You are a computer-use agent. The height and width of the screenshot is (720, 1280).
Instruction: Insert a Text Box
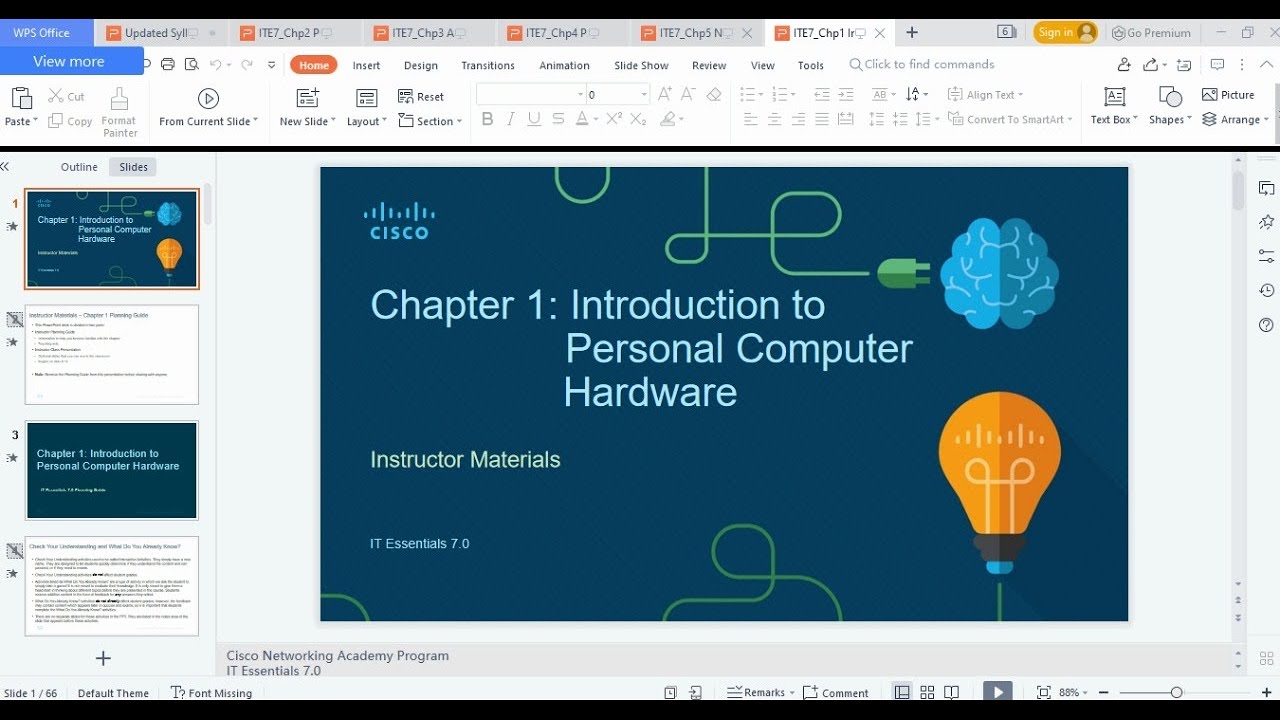[1114, 106]
